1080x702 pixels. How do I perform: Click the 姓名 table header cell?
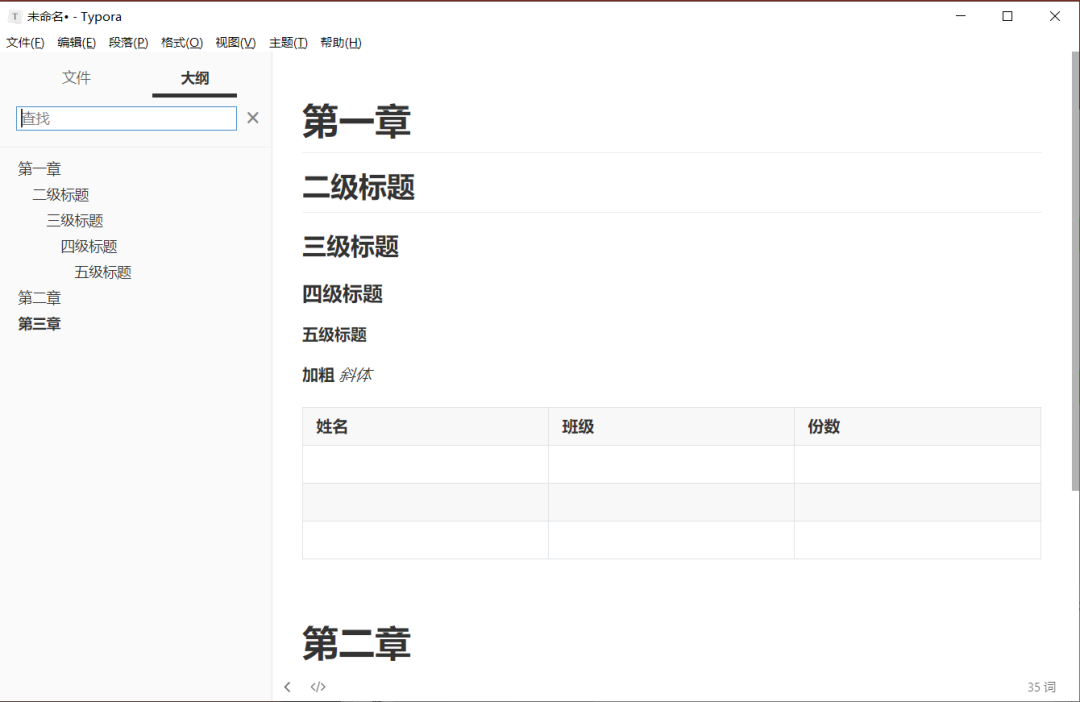tap(330, 426)
